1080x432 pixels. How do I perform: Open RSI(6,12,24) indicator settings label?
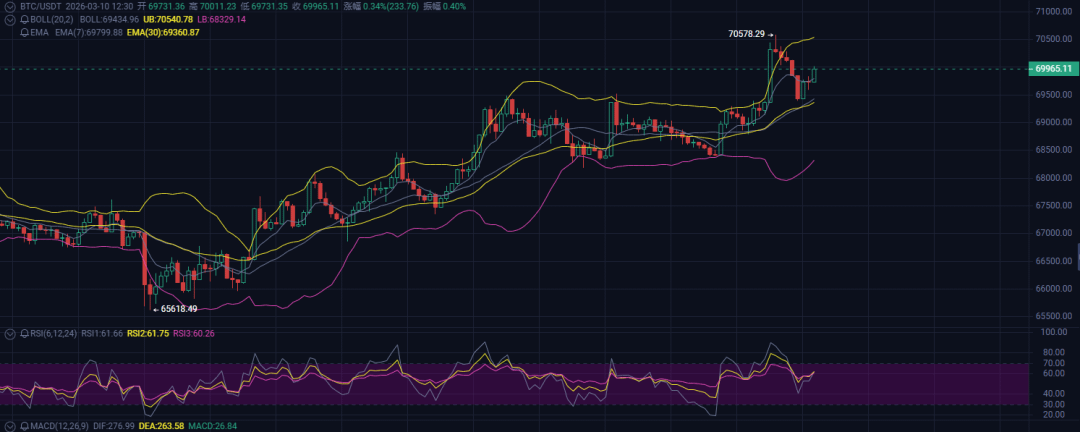(54, 333)
